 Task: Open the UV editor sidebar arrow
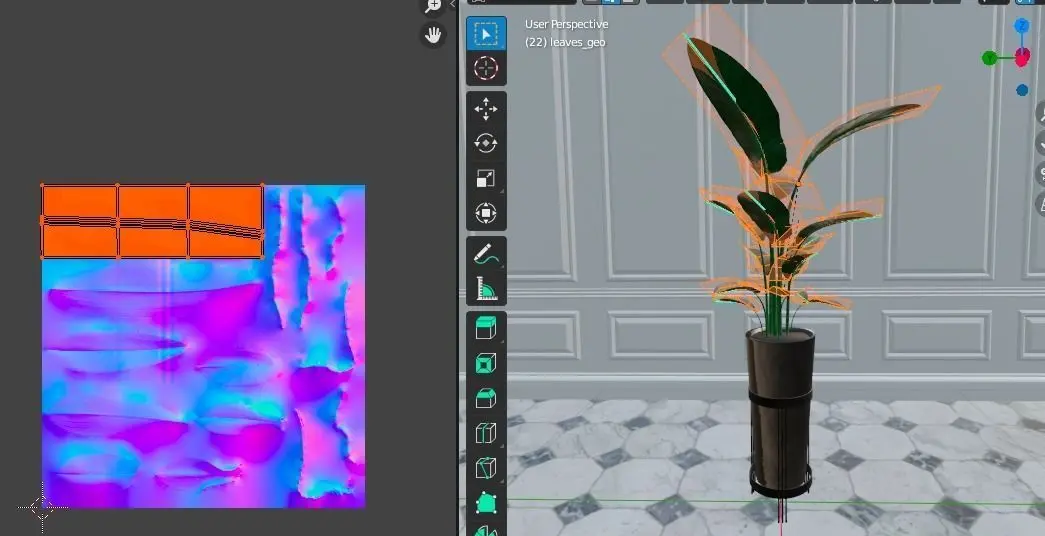[453, 4]
